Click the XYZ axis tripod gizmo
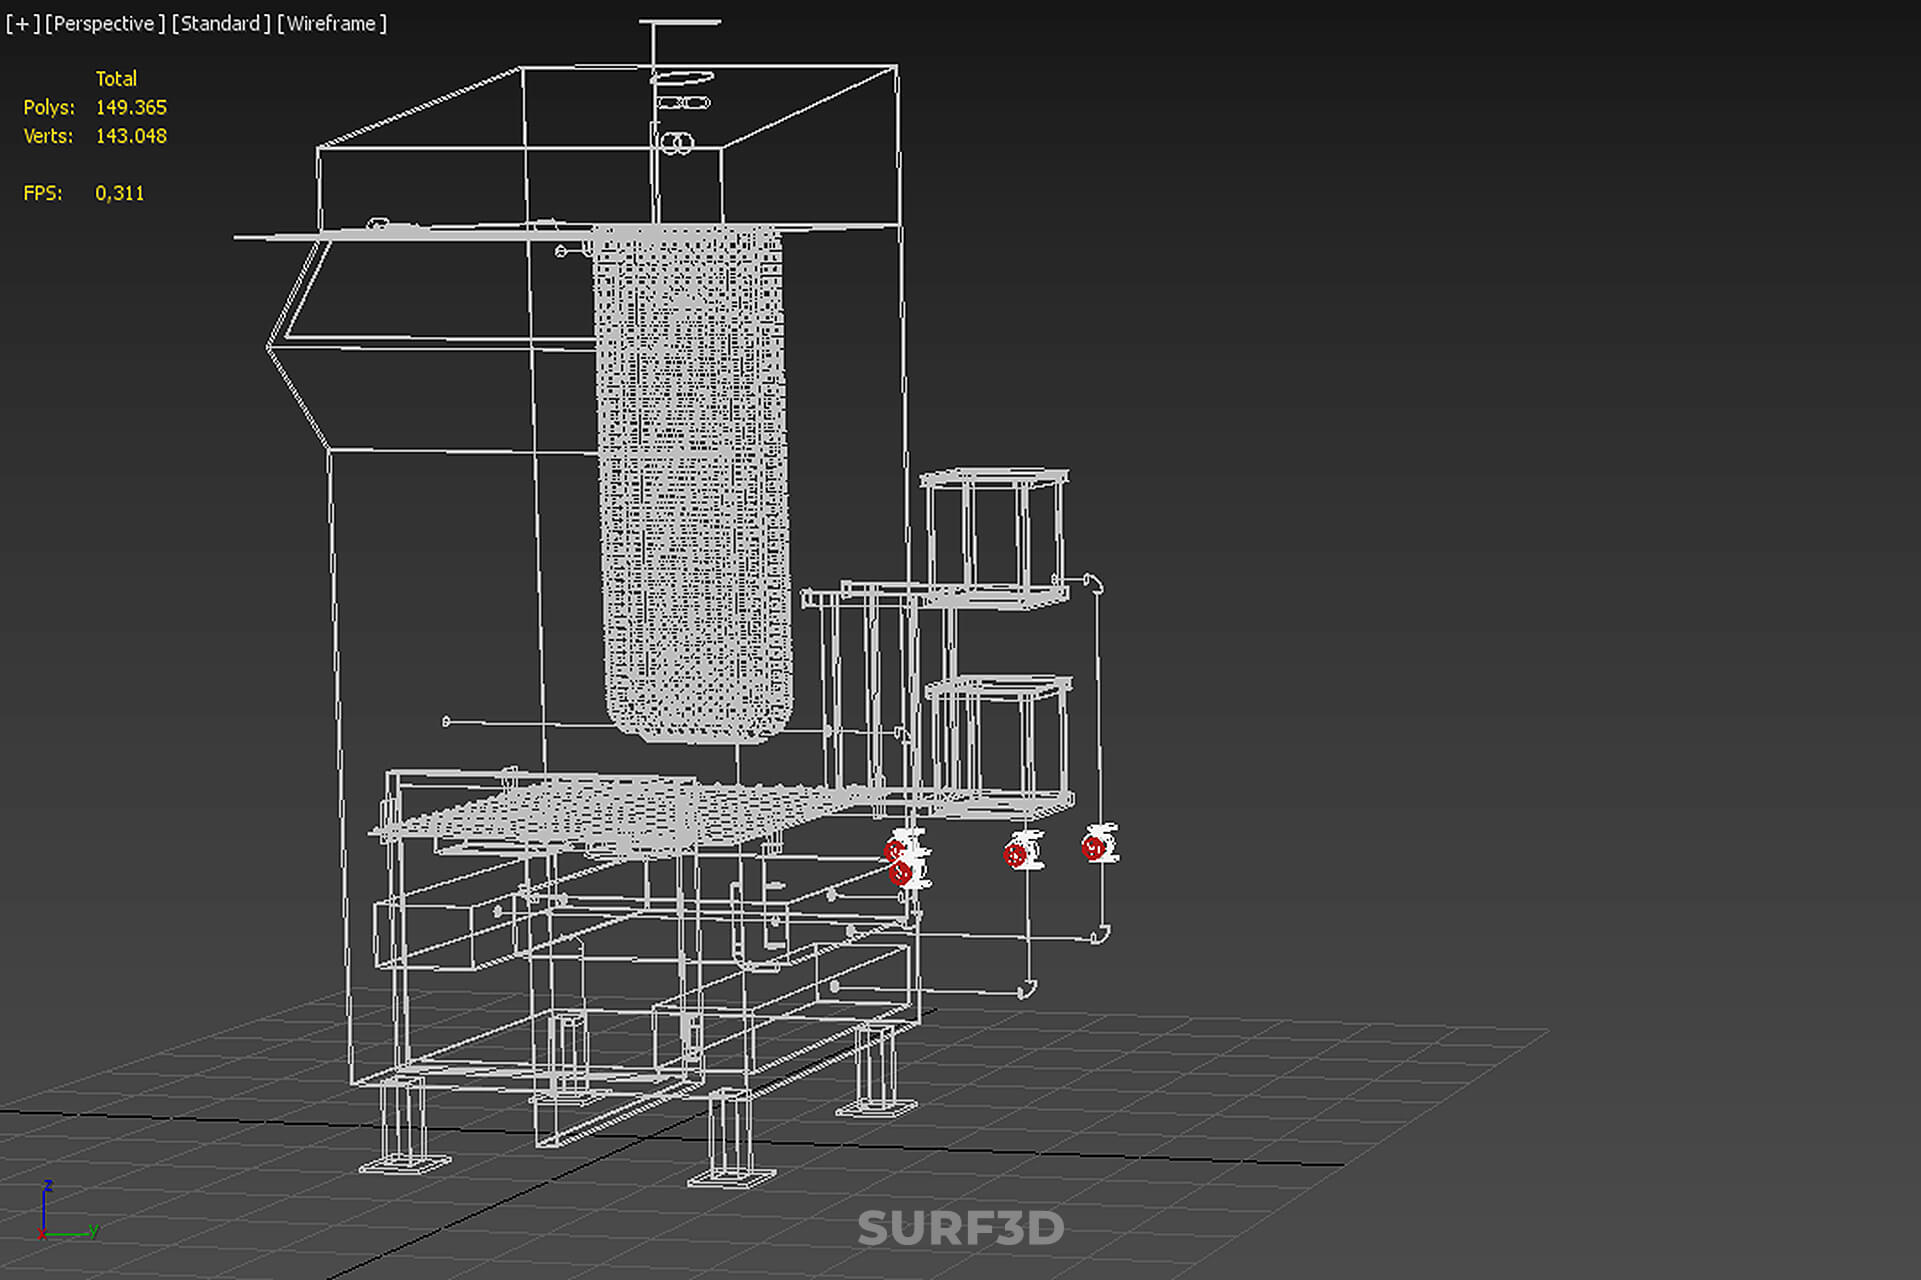The width and height of the screenshot is (1921, 1280). pos(68,1211)
